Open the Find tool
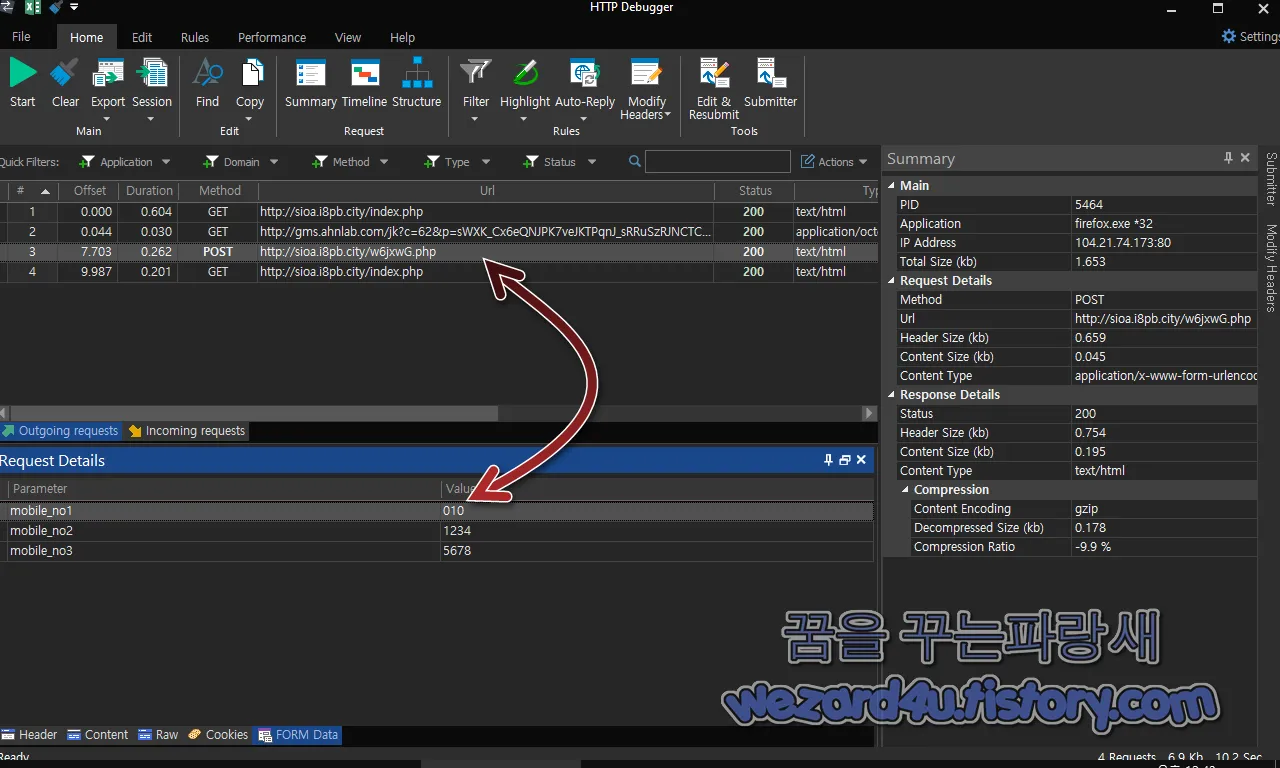Screen dimensions: 1280x768 coord(207,83)
